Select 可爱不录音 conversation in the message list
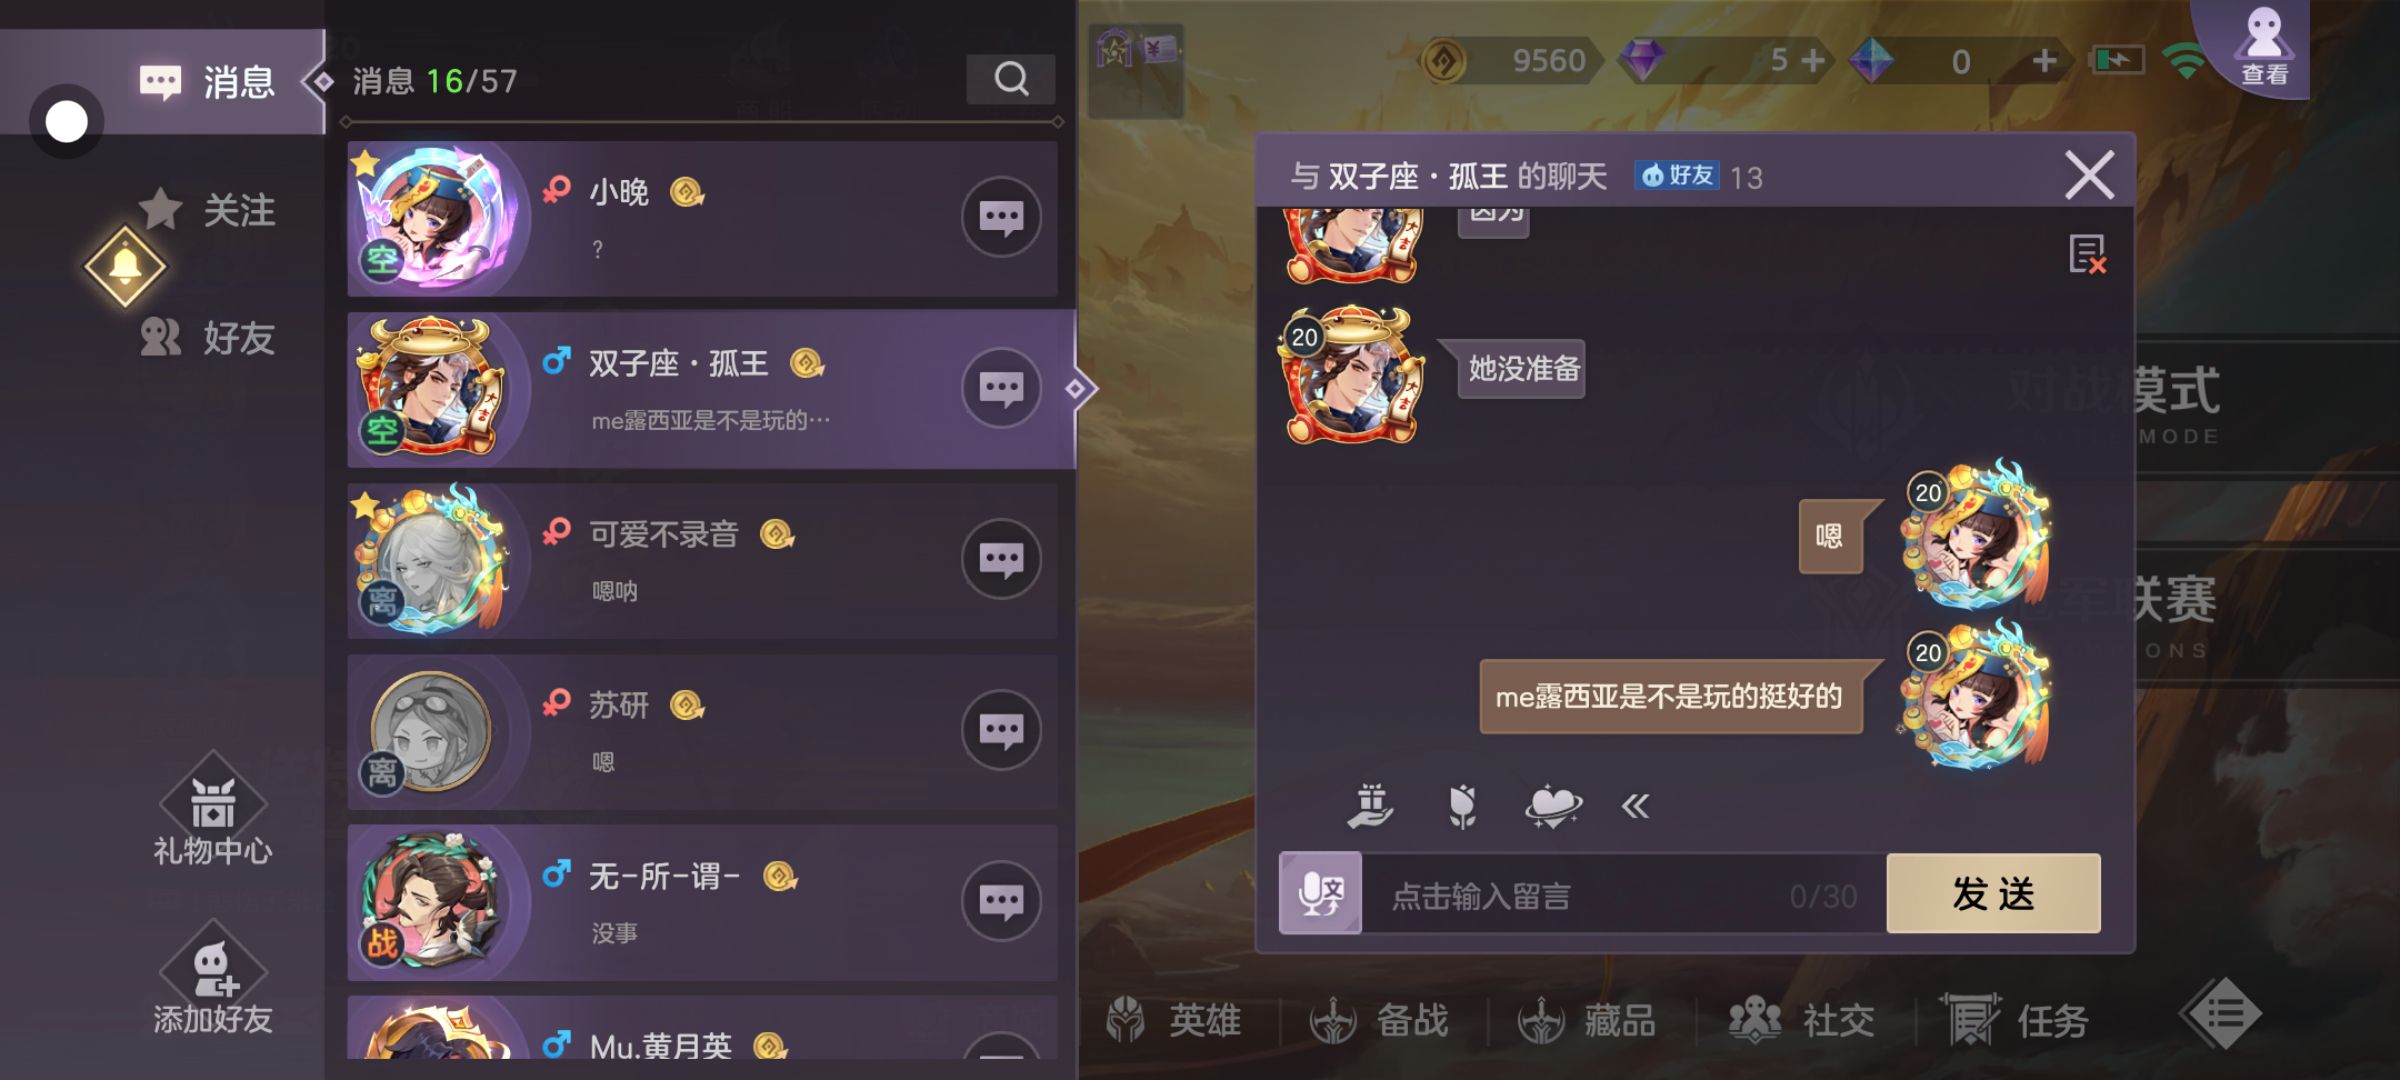The height and width of the screenshot is (1080, 2400). click(x=702, y=560)
